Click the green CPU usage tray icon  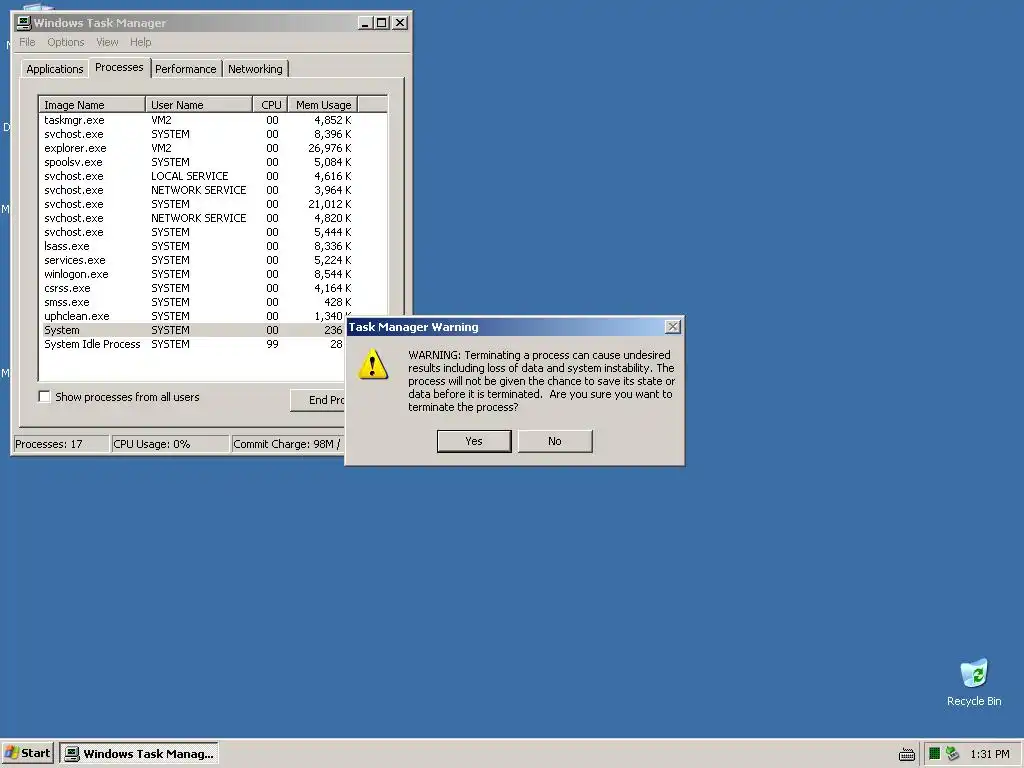tap(935, 754)
